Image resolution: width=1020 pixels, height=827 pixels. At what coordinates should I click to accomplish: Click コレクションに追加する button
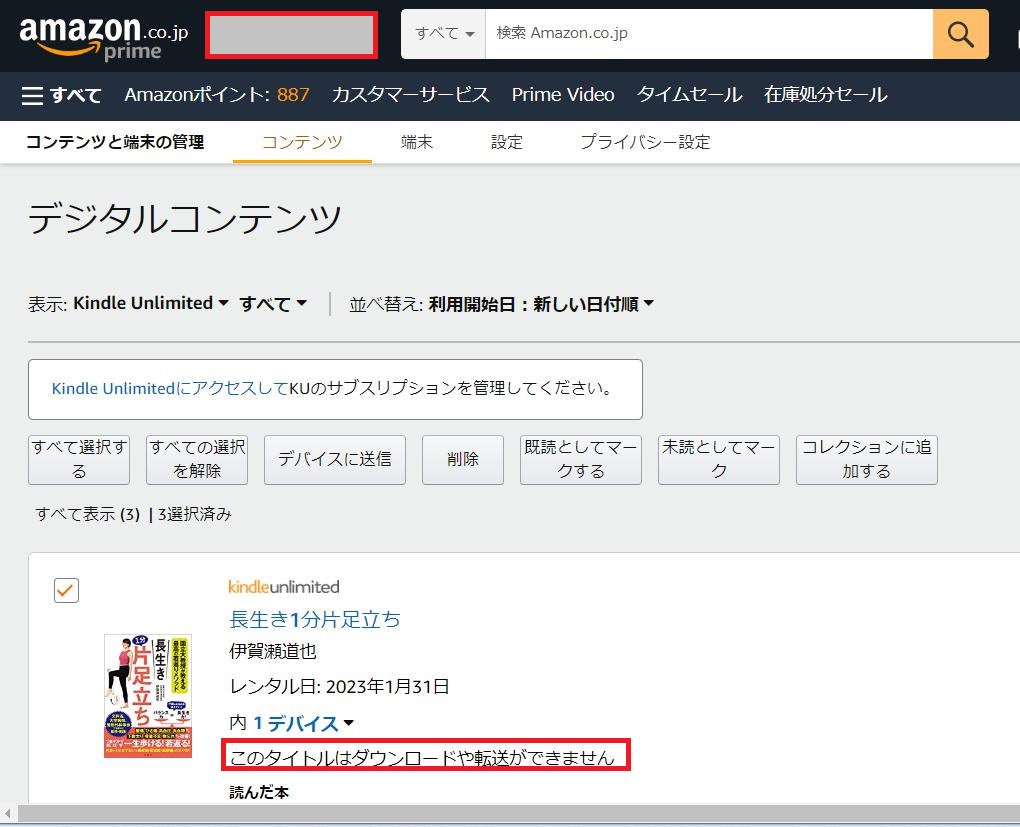(x=866, y=459)
